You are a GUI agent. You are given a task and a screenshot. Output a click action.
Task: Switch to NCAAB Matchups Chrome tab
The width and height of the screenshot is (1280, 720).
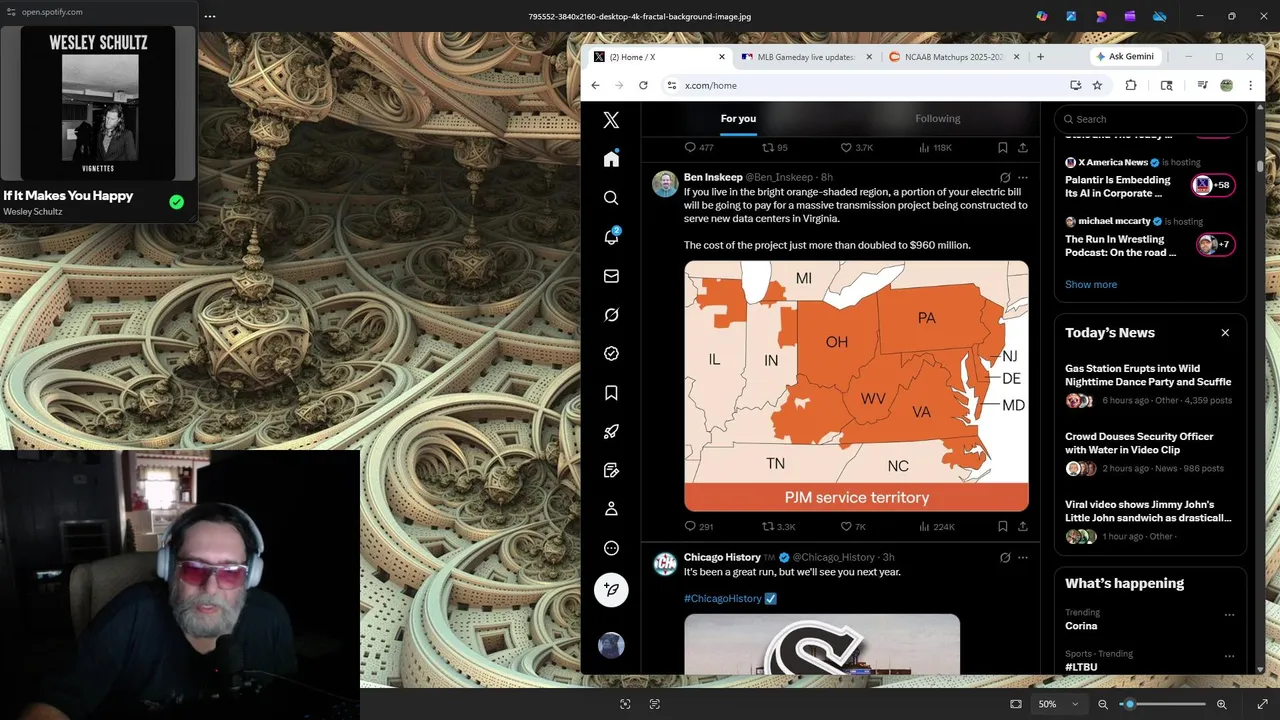pos(953,57)
